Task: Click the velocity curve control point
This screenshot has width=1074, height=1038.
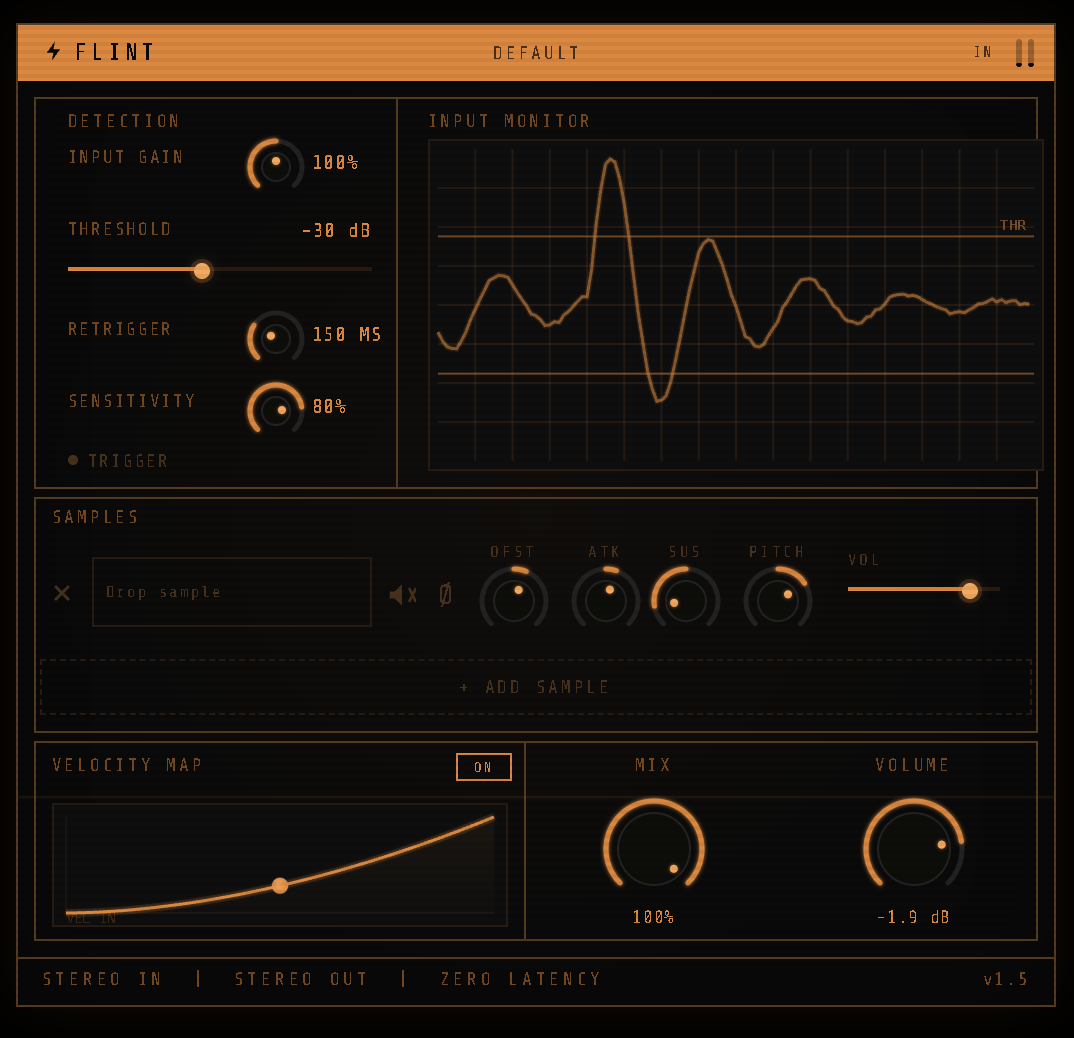Action: [280, 885]
